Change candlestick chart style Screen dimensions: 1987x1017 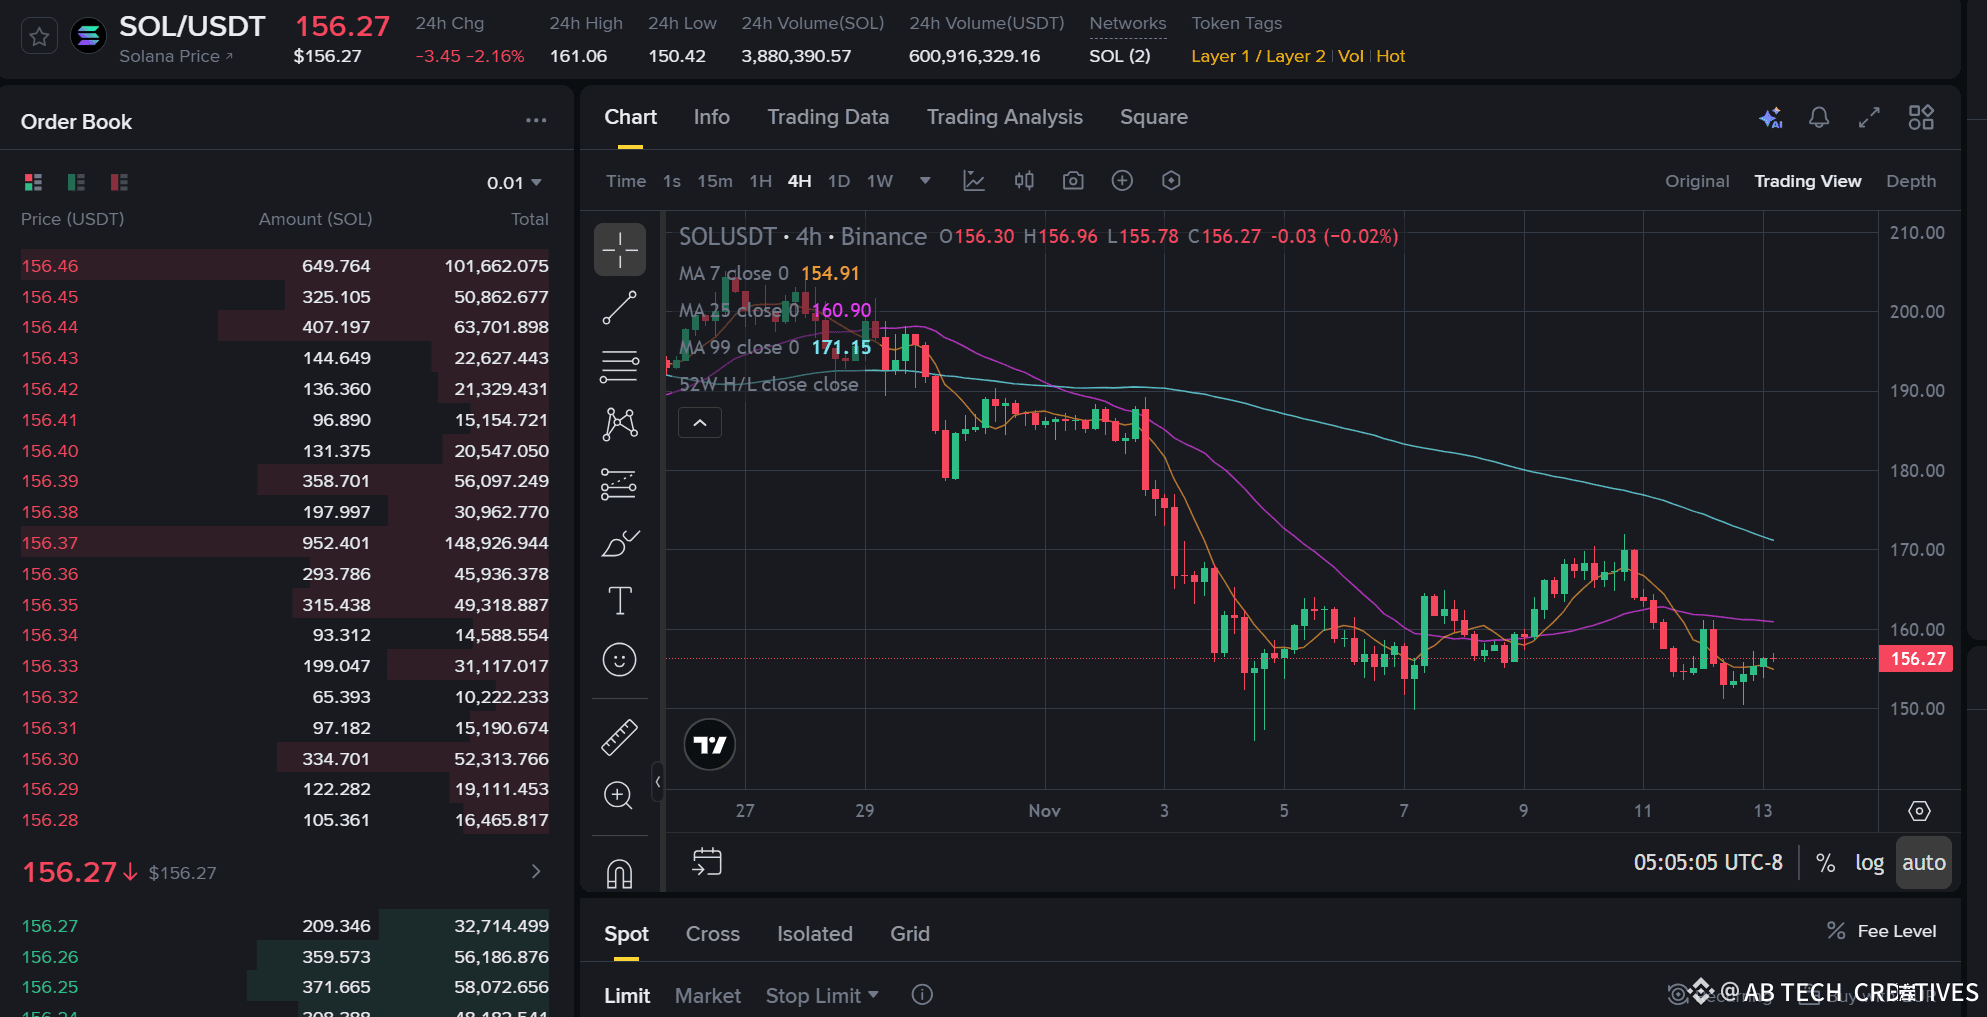pyautogui.click(x=1024, y=181)
